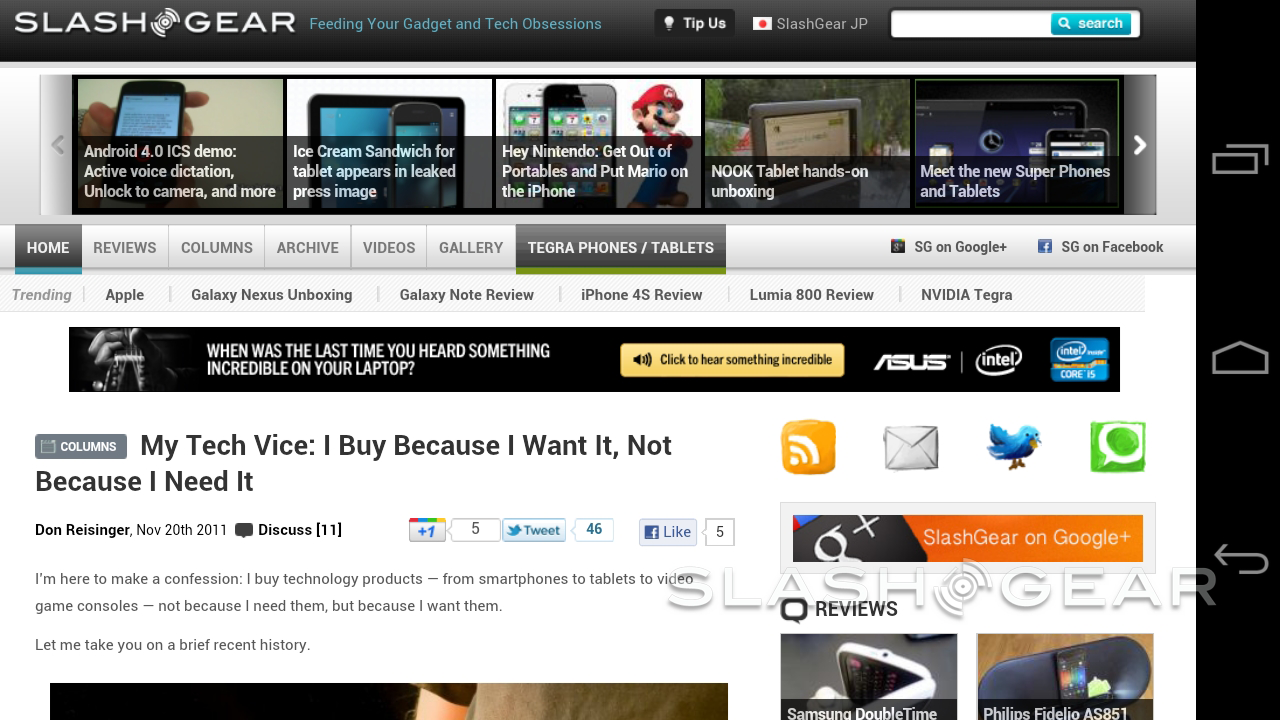Screen dimensions: 1280x720
Task: Click the Facebook Like button
Action: [668, 532]
